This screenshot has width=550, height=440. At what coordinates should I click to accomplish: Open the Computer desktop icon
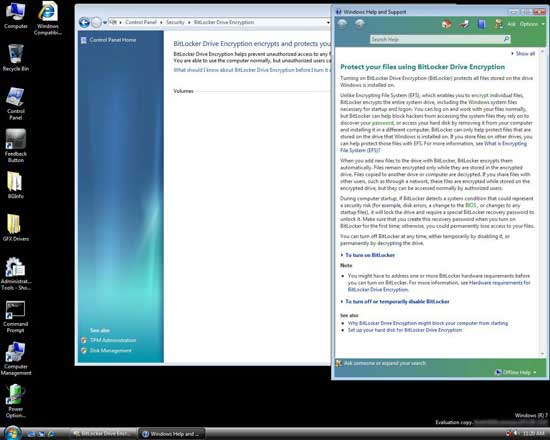[x=15, y=16]
